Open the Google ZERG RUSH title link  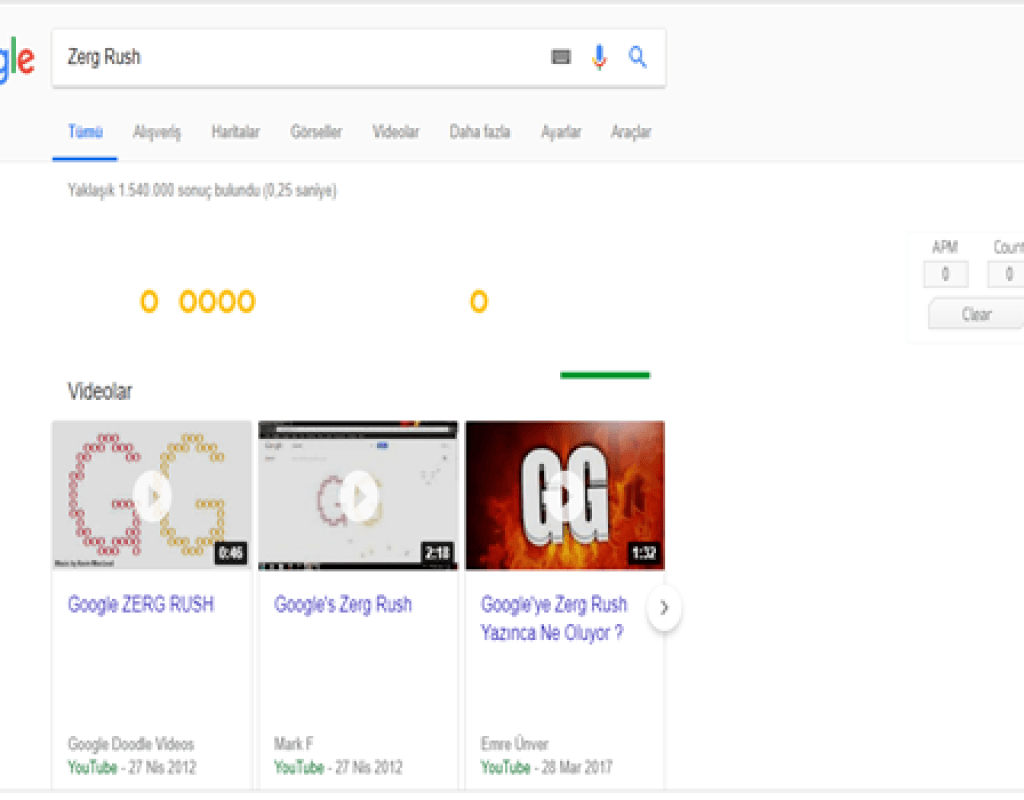pos(141,605)
